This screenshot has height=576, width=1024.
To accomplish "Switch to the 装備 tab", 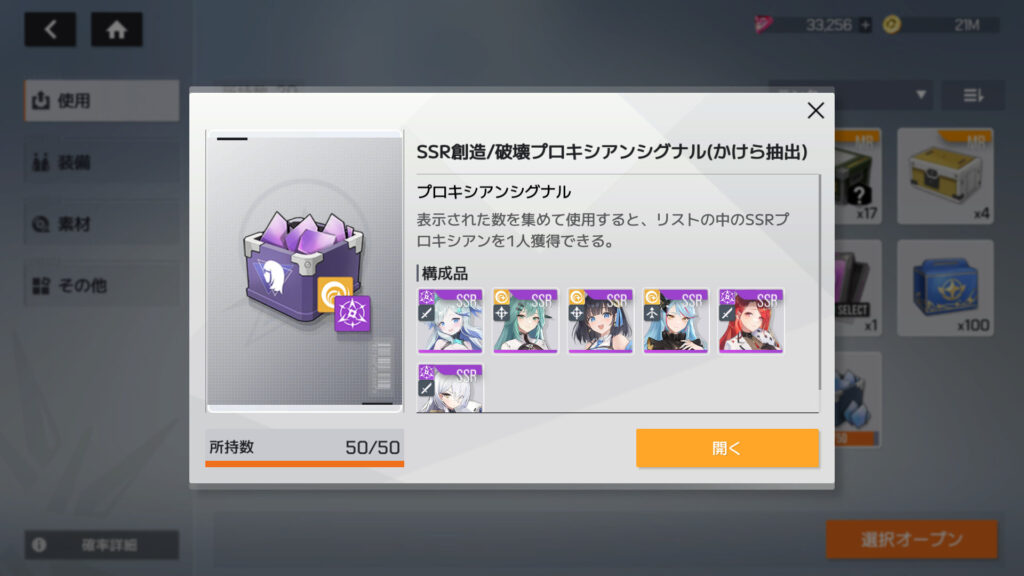I will point(102,162).
